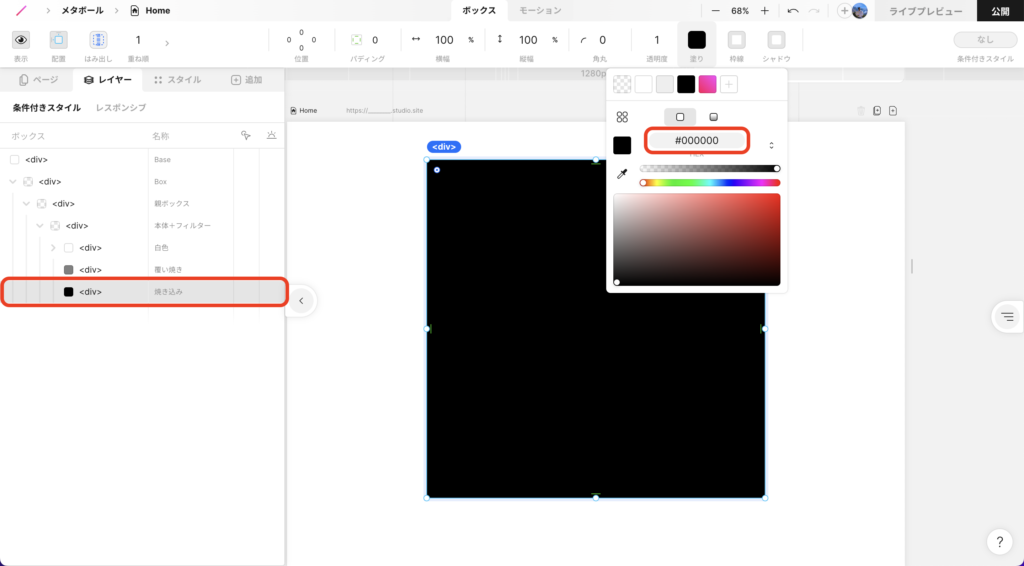This screenshot has height=566, width=1024.
Task: Switch to the モーション tab
Action: click(540, 10)
